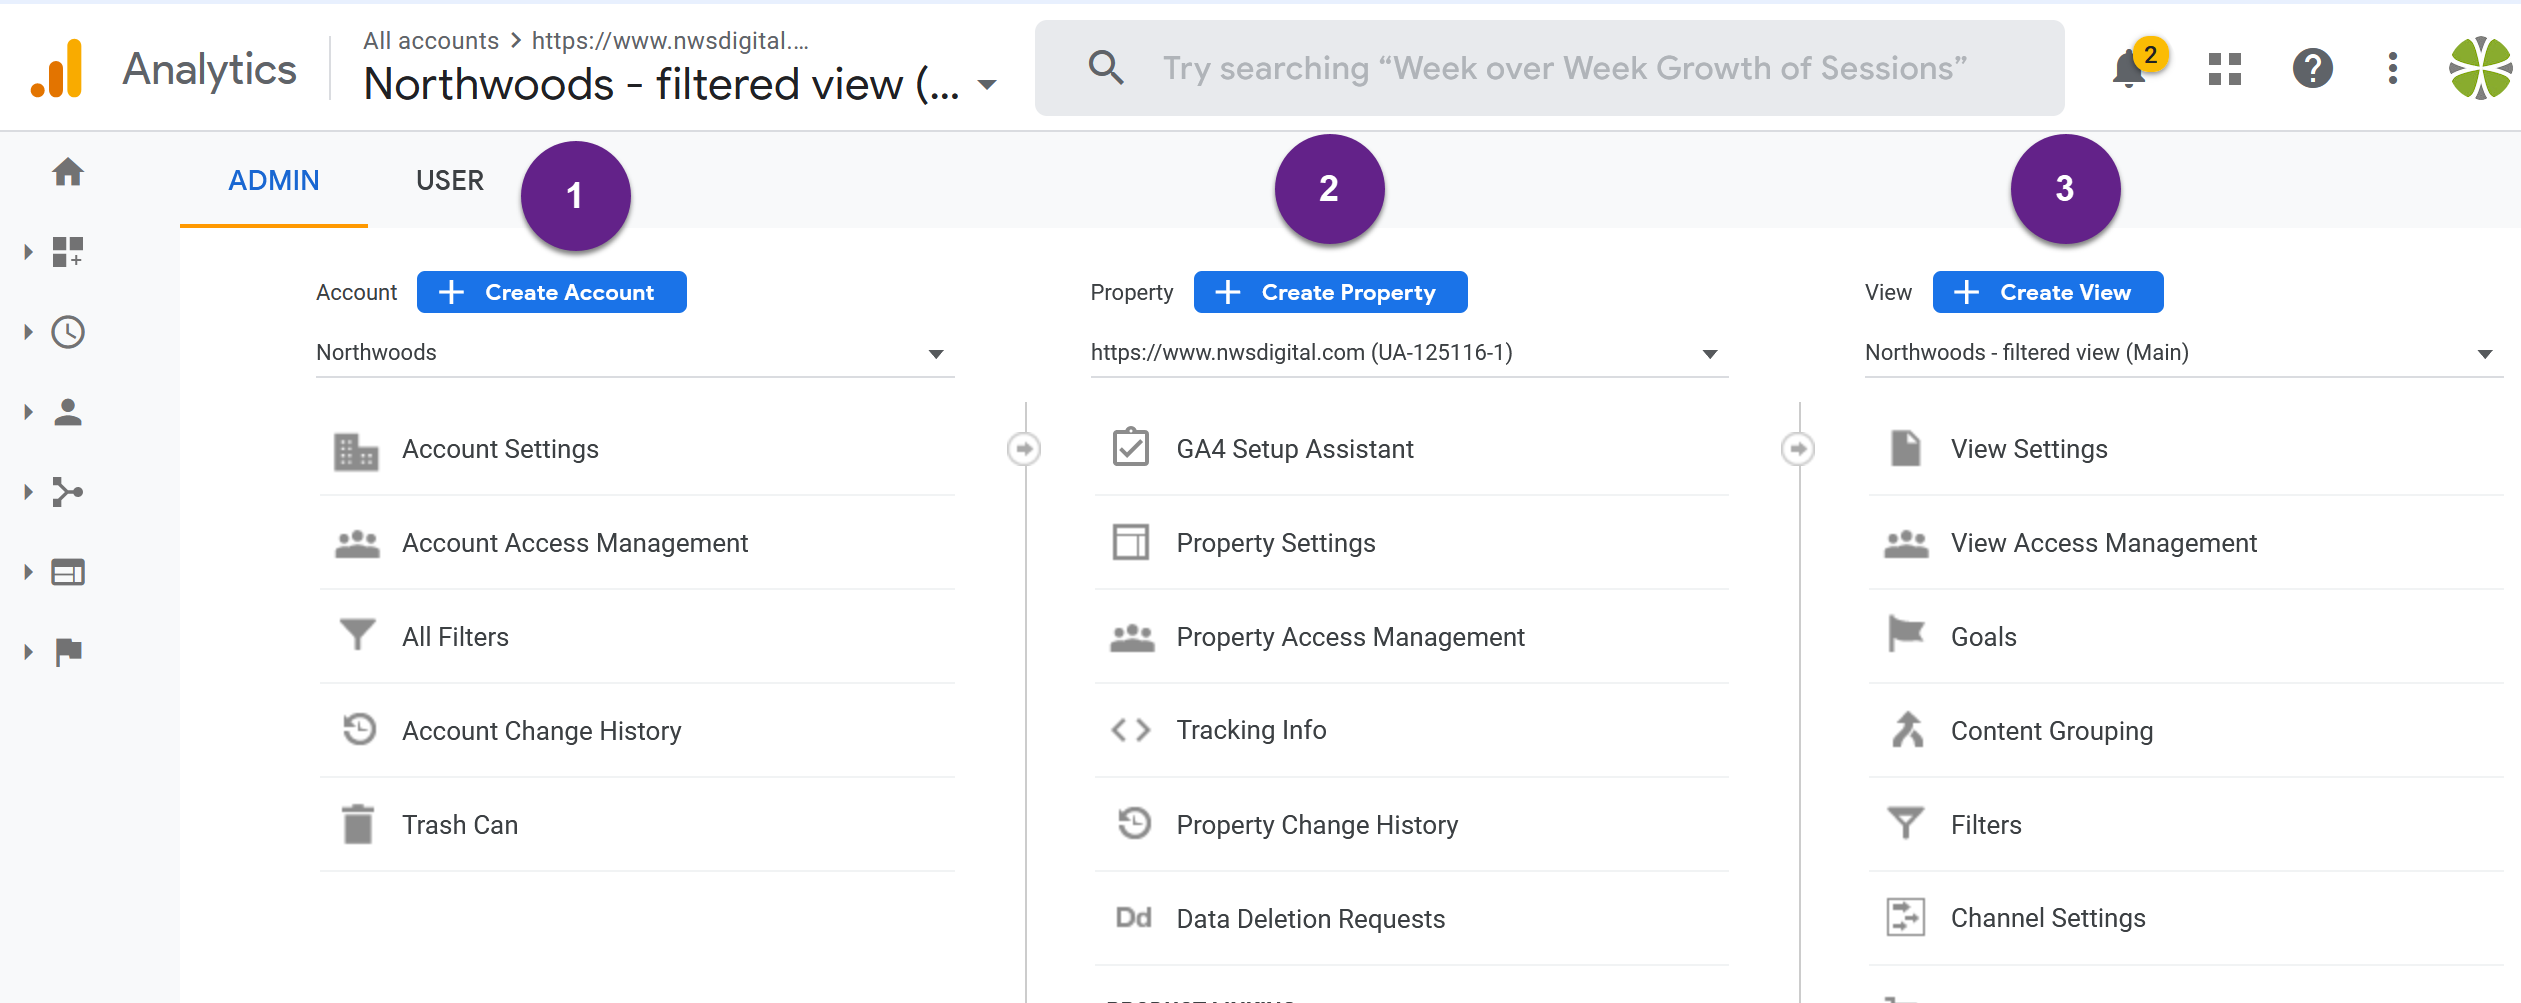The image size is (2521, 1003).
Task: Focus the Analytics search field
Action: (1550, 68)
